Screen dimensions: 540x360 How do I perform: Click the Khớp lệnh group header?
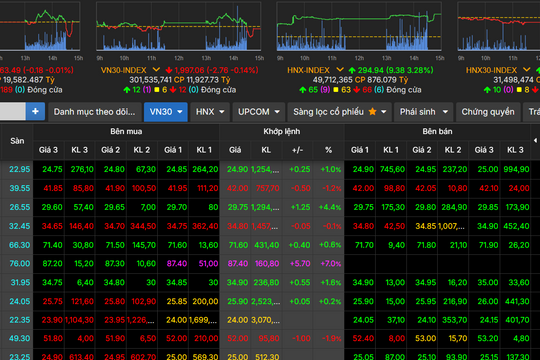[282, 132]
